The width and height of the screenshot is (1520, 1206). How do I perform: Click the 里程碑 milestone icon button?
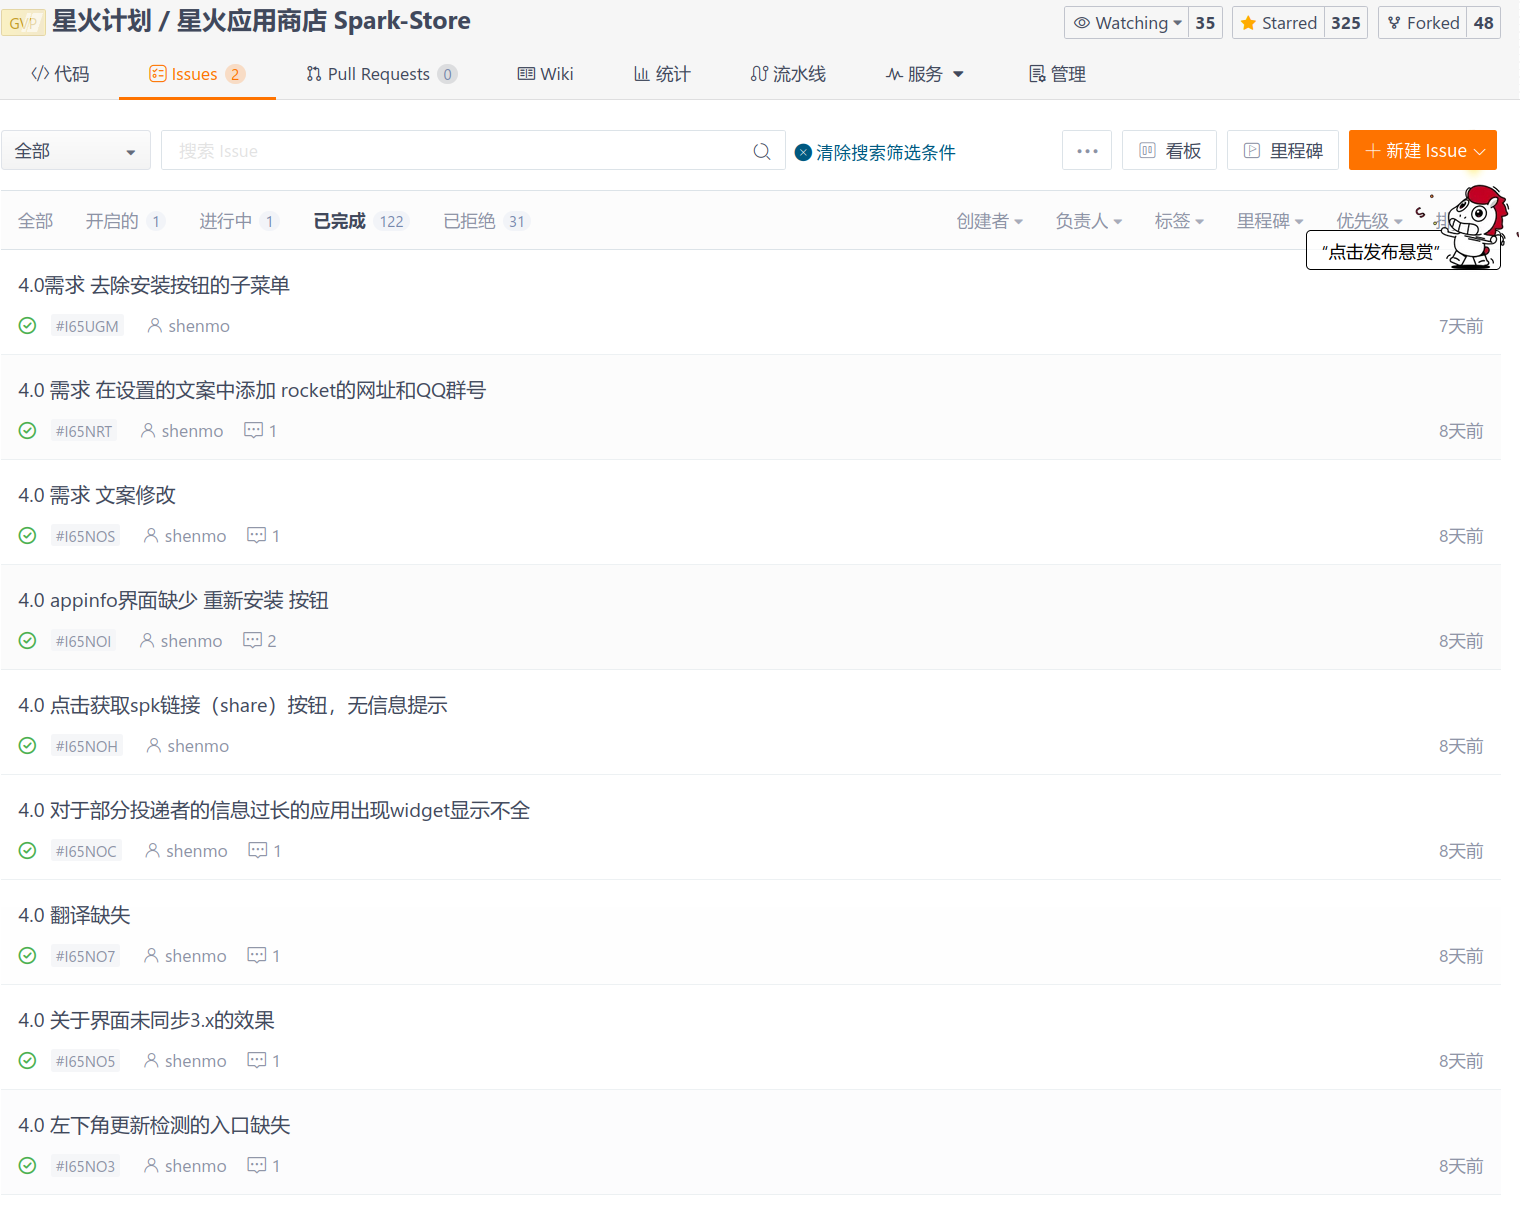pos(1253,150)
